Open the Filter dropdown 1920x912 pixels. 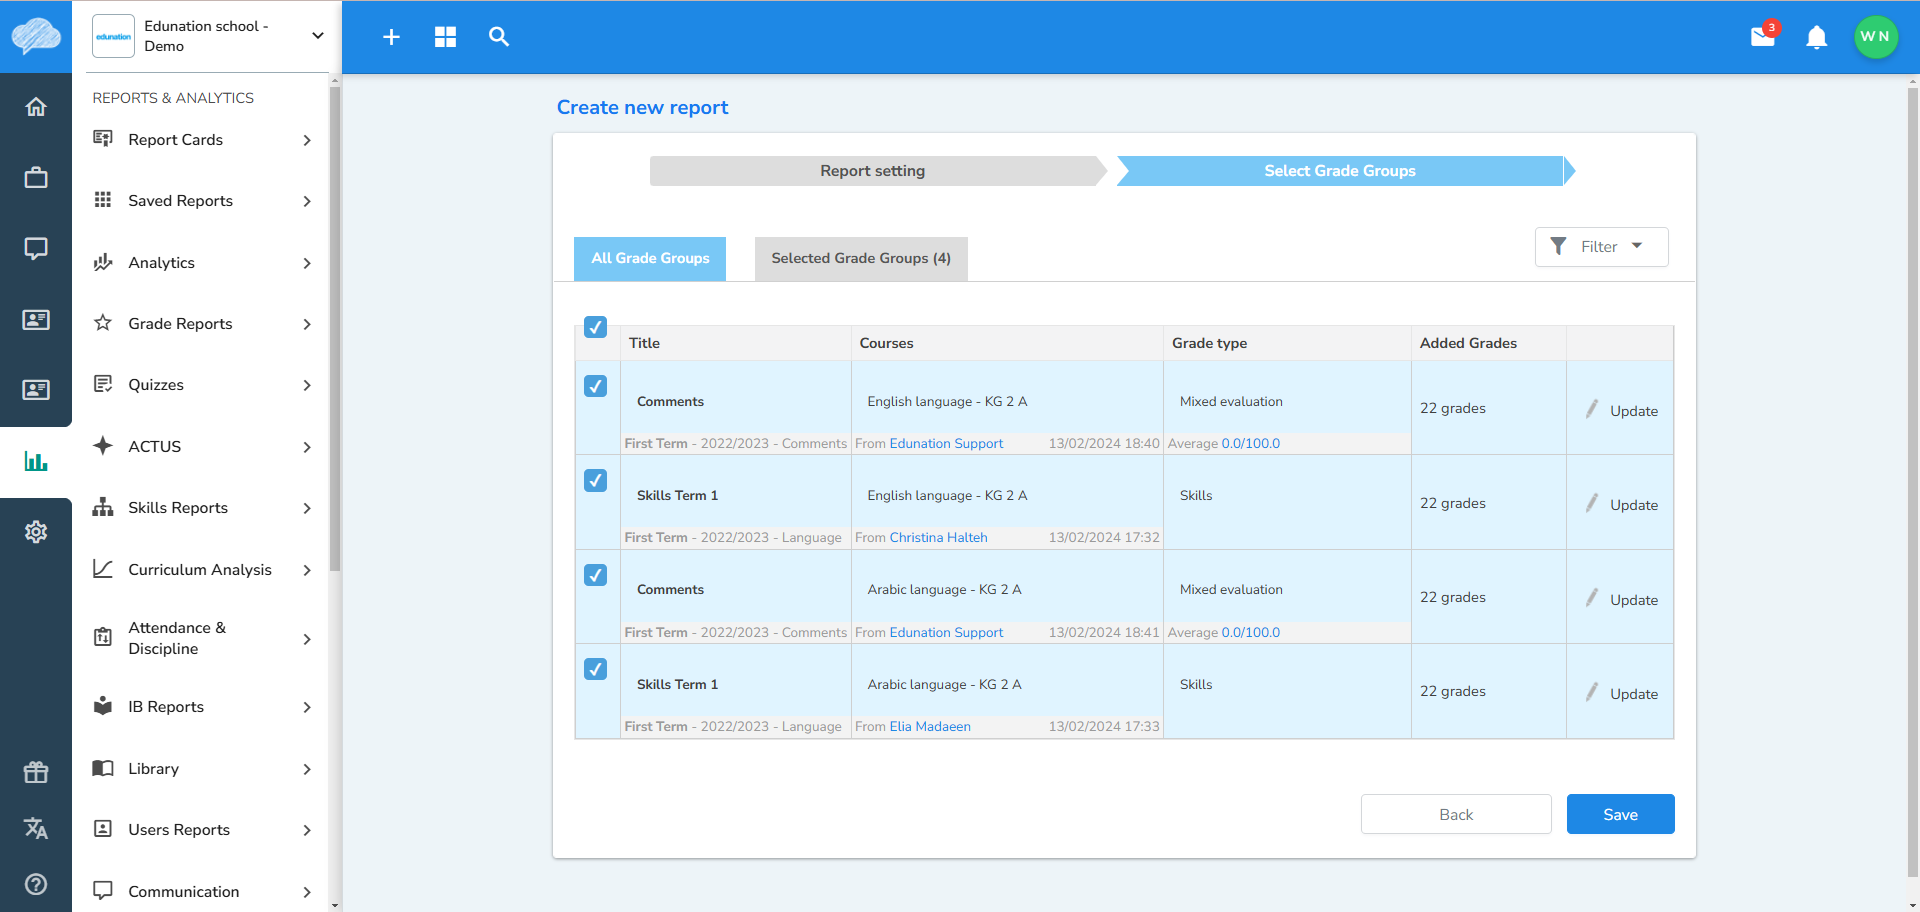[1601, 247]
